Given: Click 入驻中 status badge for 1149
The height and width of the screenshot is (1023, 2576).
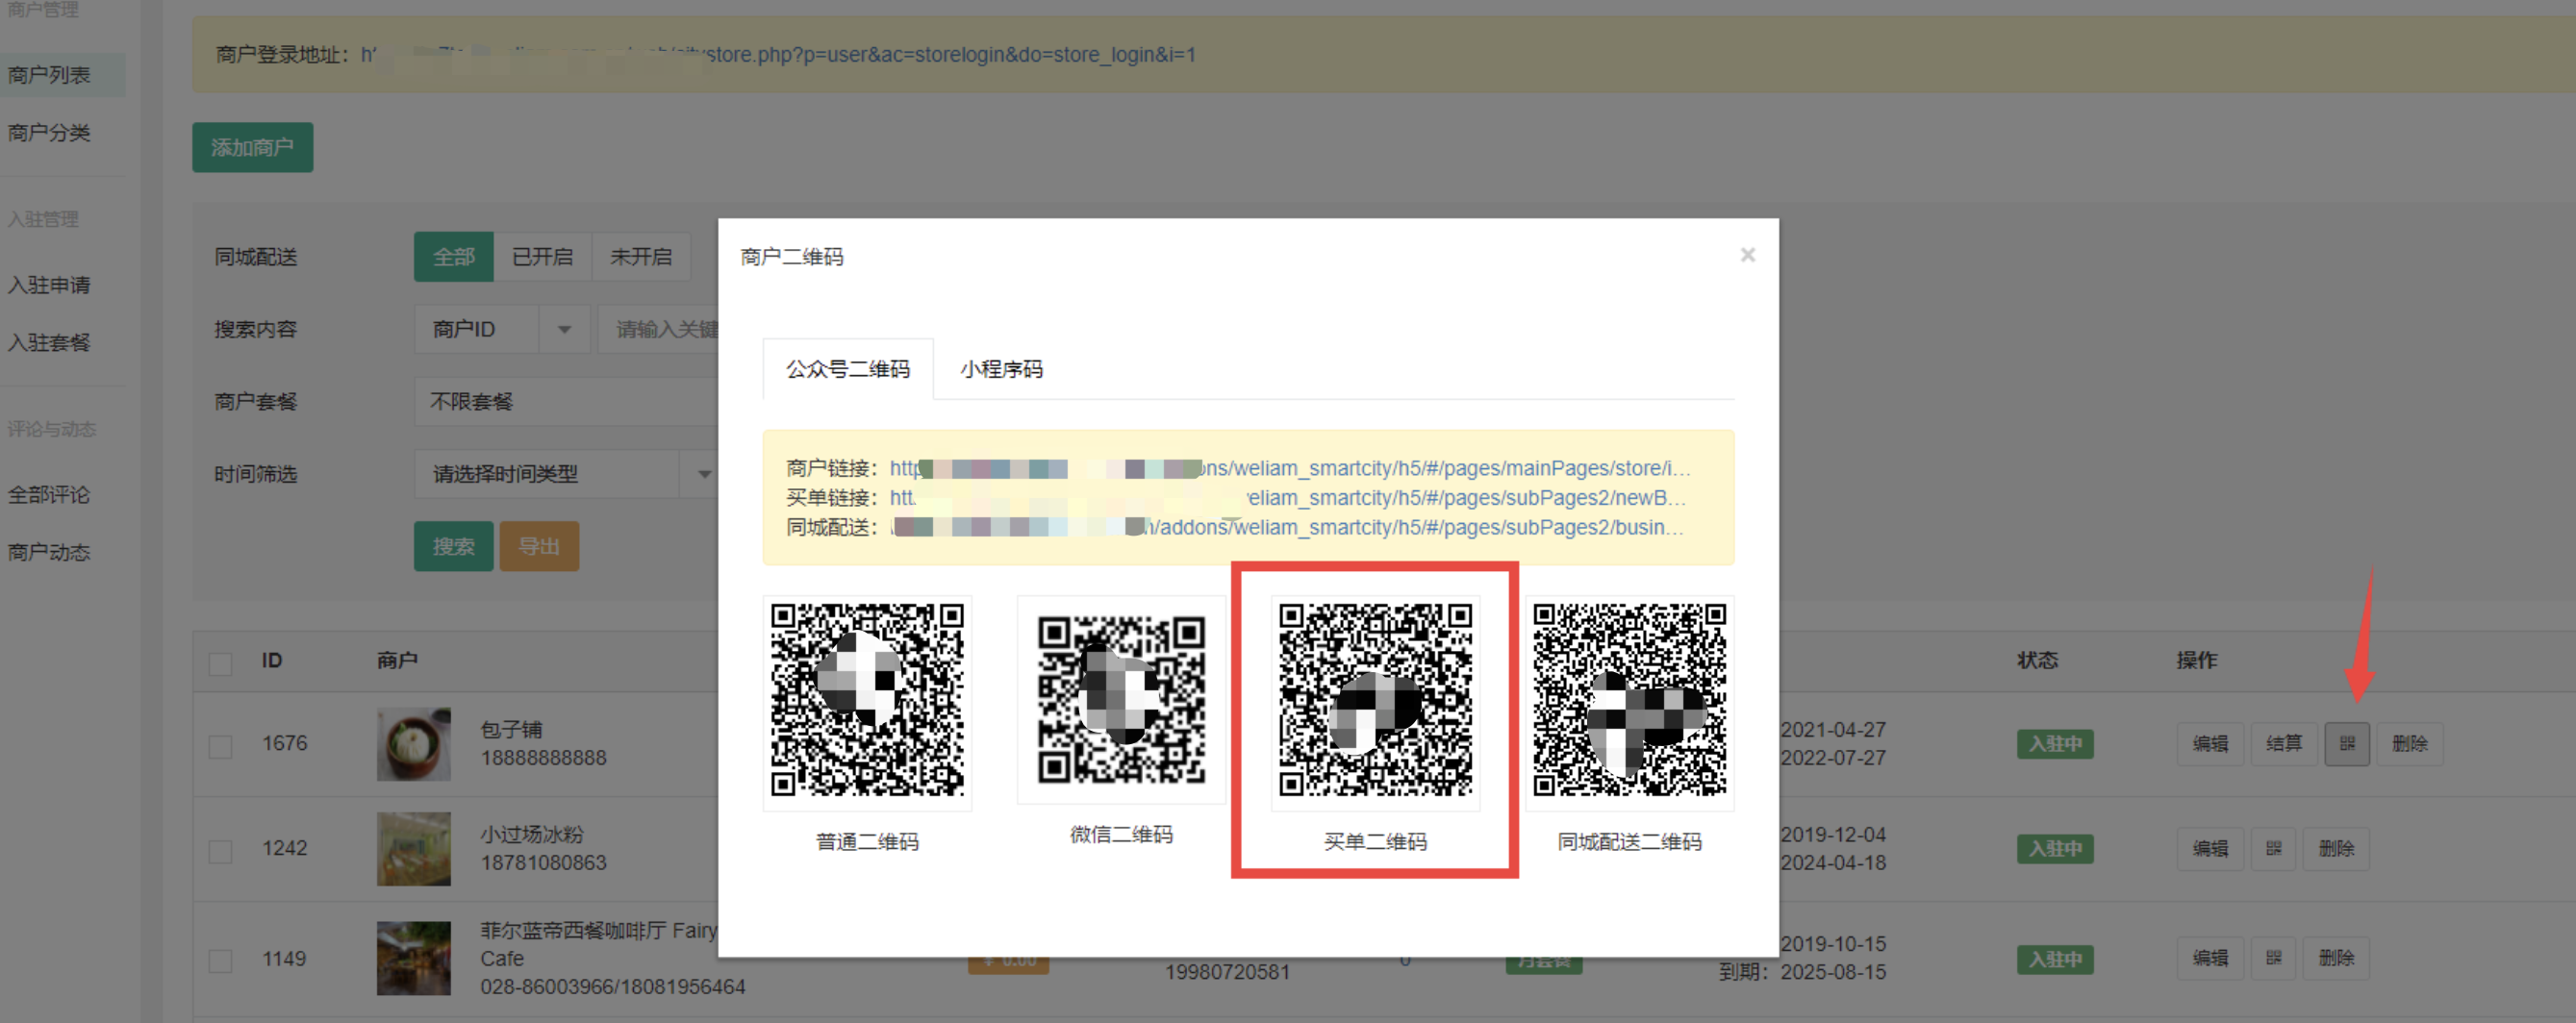Looking at the screenshot, I should 2055,959.
